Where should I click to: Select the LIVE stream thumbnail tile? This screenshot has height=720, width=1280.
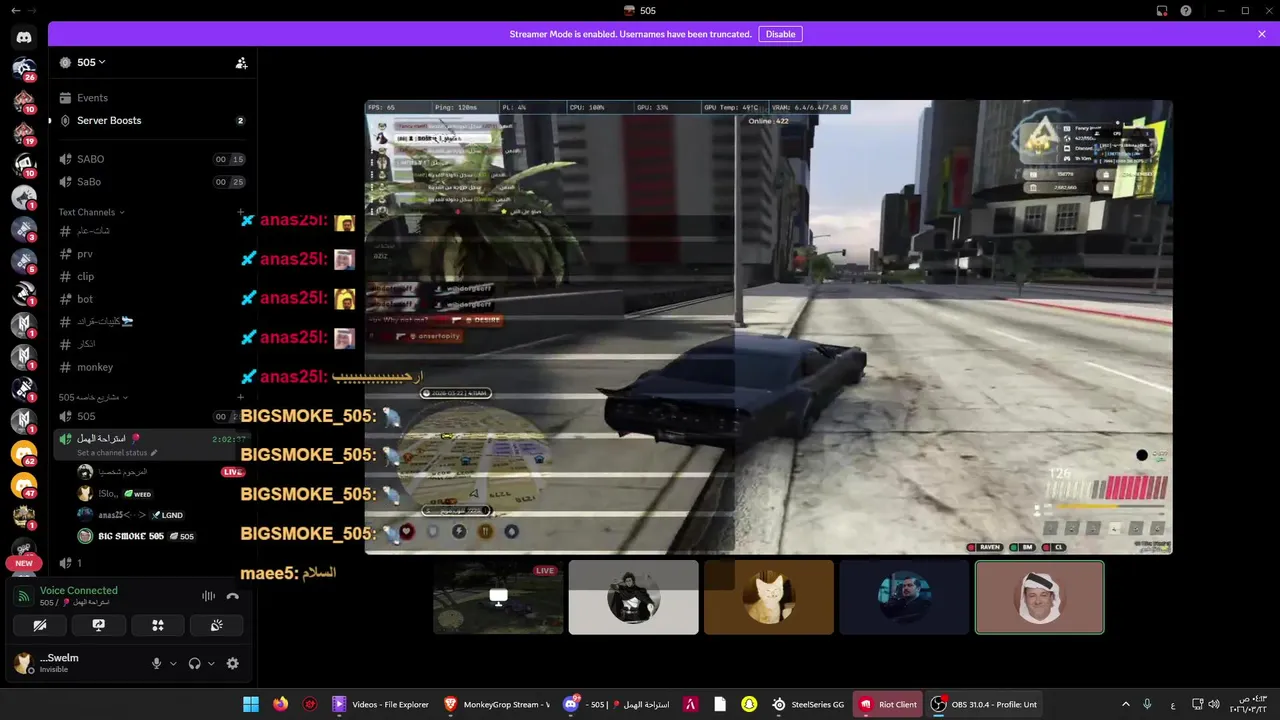(x=498, y=597)
